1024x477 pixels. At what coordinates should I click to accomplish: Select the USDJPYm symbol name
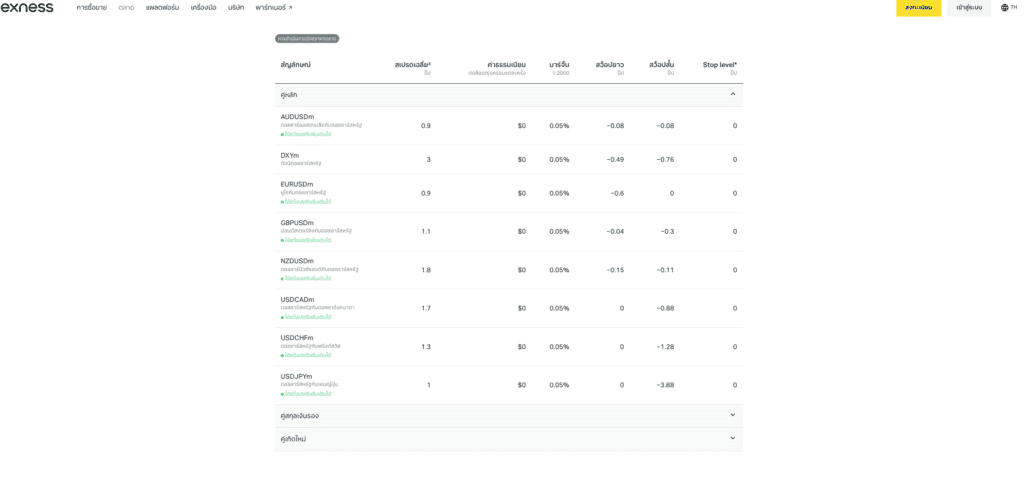click(x=296, y=376)
